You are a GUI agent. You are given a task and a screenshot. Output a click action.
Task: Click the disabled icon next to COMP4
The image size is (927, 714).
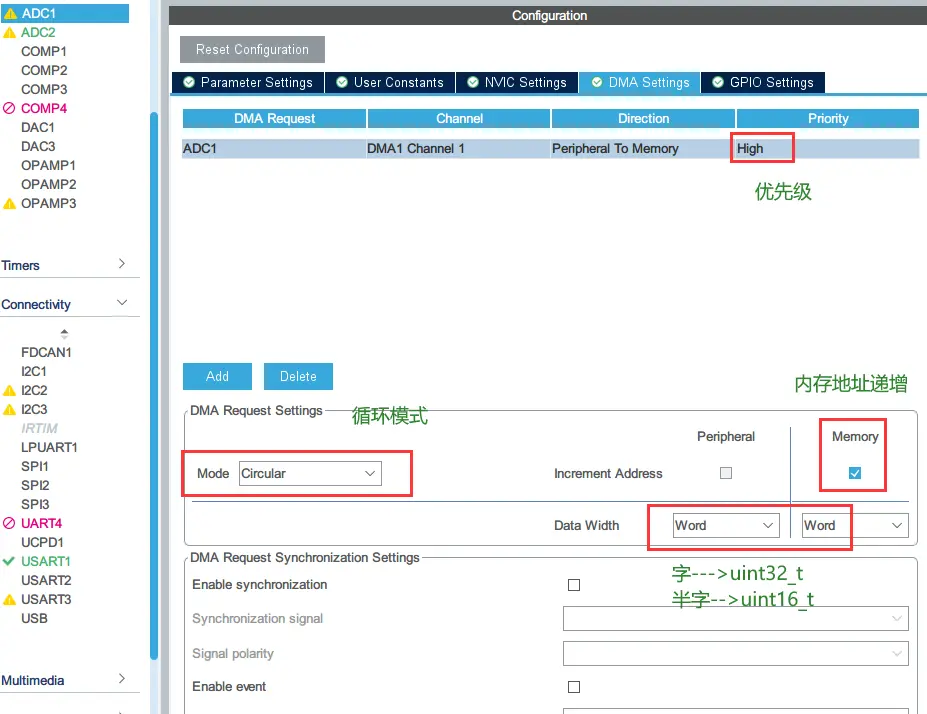10,108
